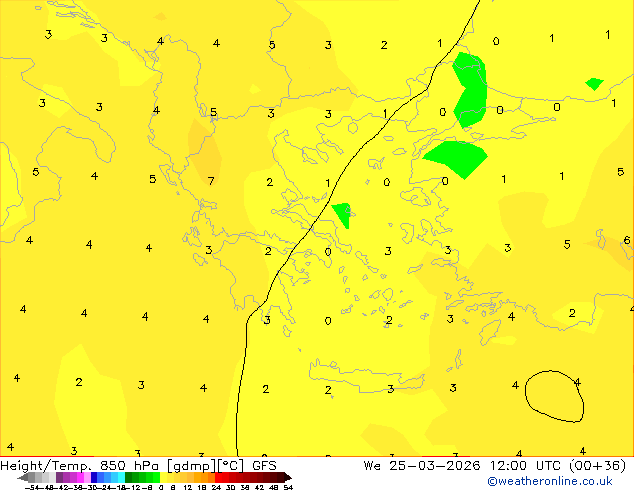This screenshot has width=634, height=490.
Task: Pick the cyan segment of the temperature scale
Action: [116, 477]
